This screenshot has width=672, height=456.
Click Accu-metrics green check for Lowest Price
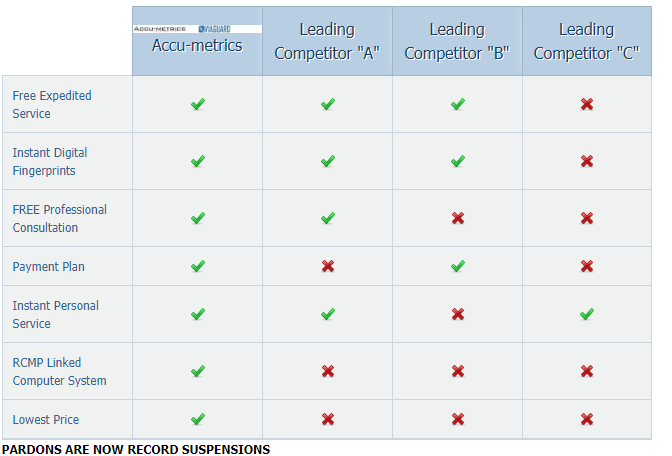point(197,419)
